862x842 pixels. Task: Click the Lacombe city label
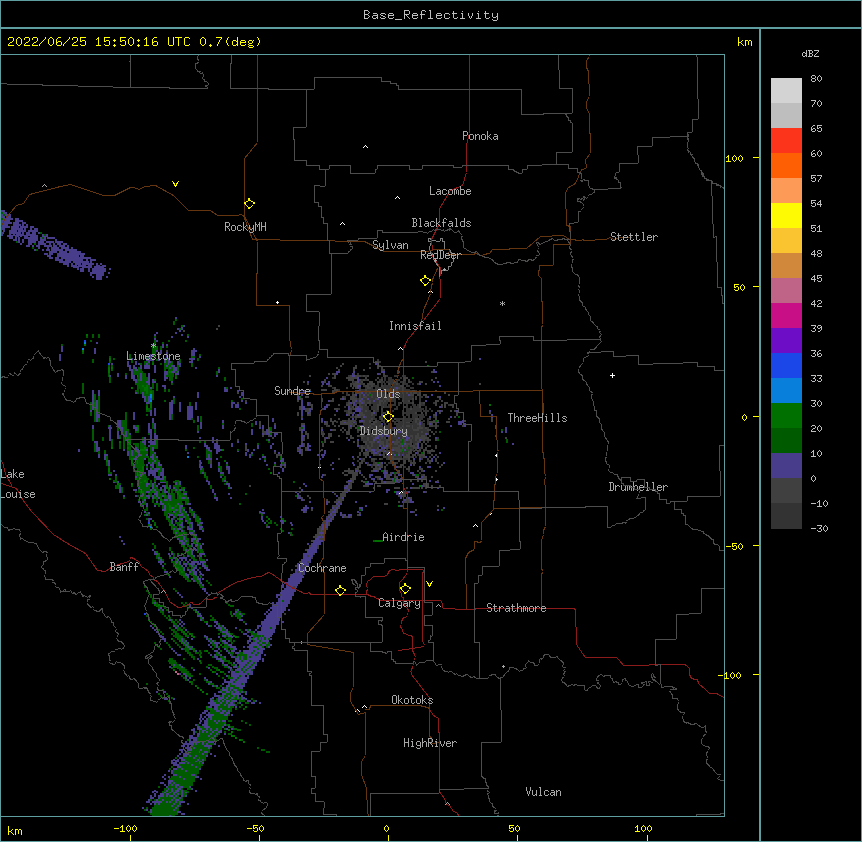tap(450, 191)
